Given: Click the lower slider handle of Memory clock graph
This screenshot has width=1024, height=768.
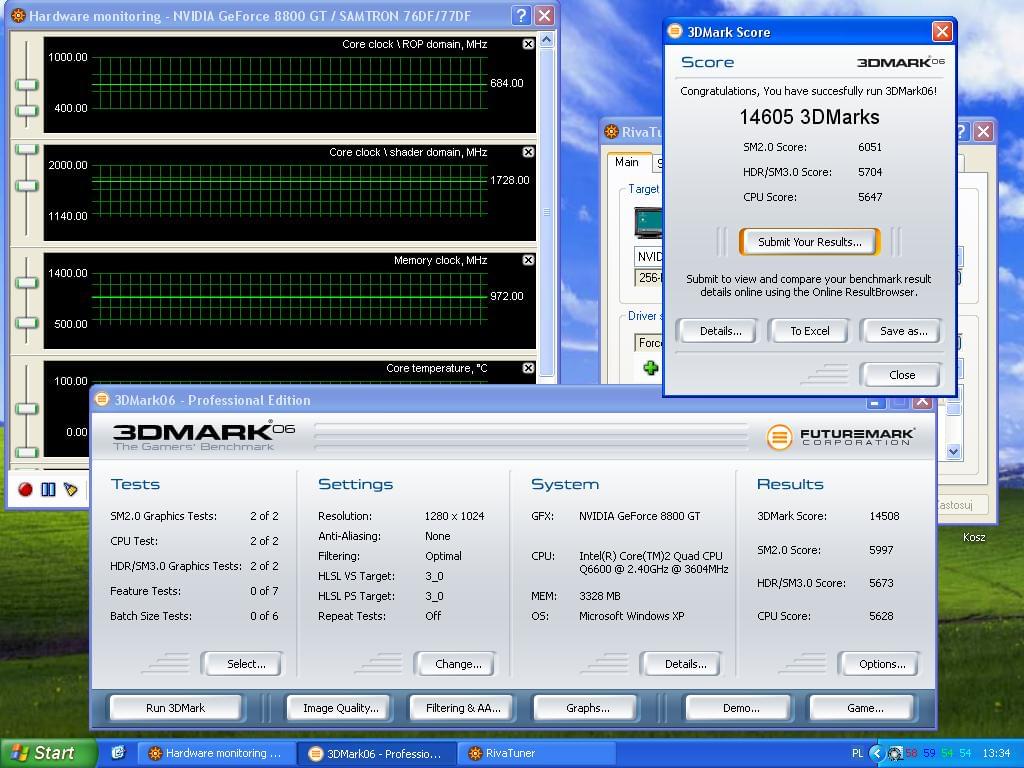Looking at the screenshot, I should (x=27, y=323).
